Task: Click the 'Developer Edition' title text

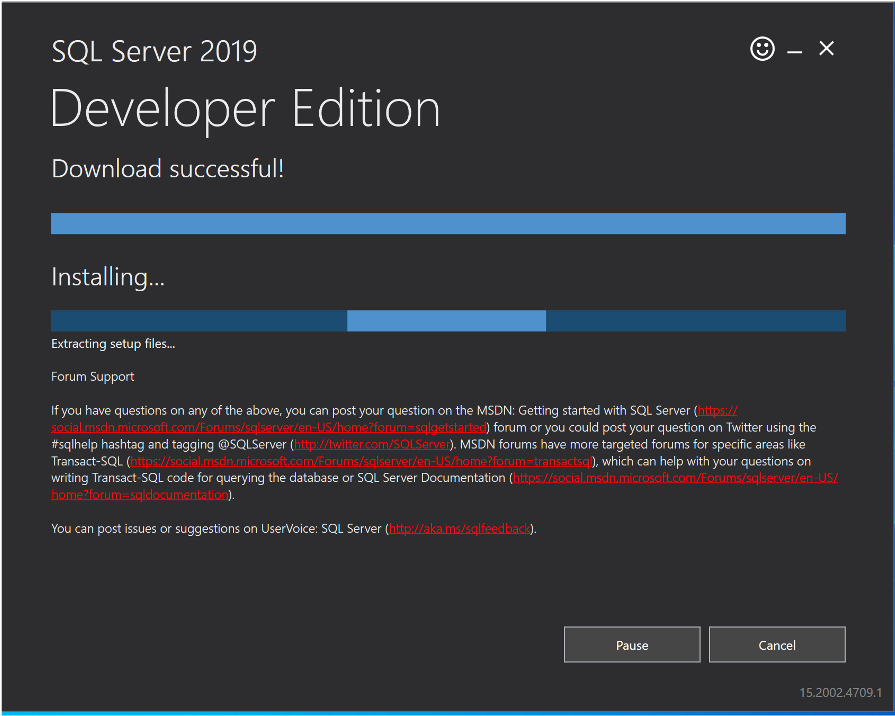Action: coord(245,109)
